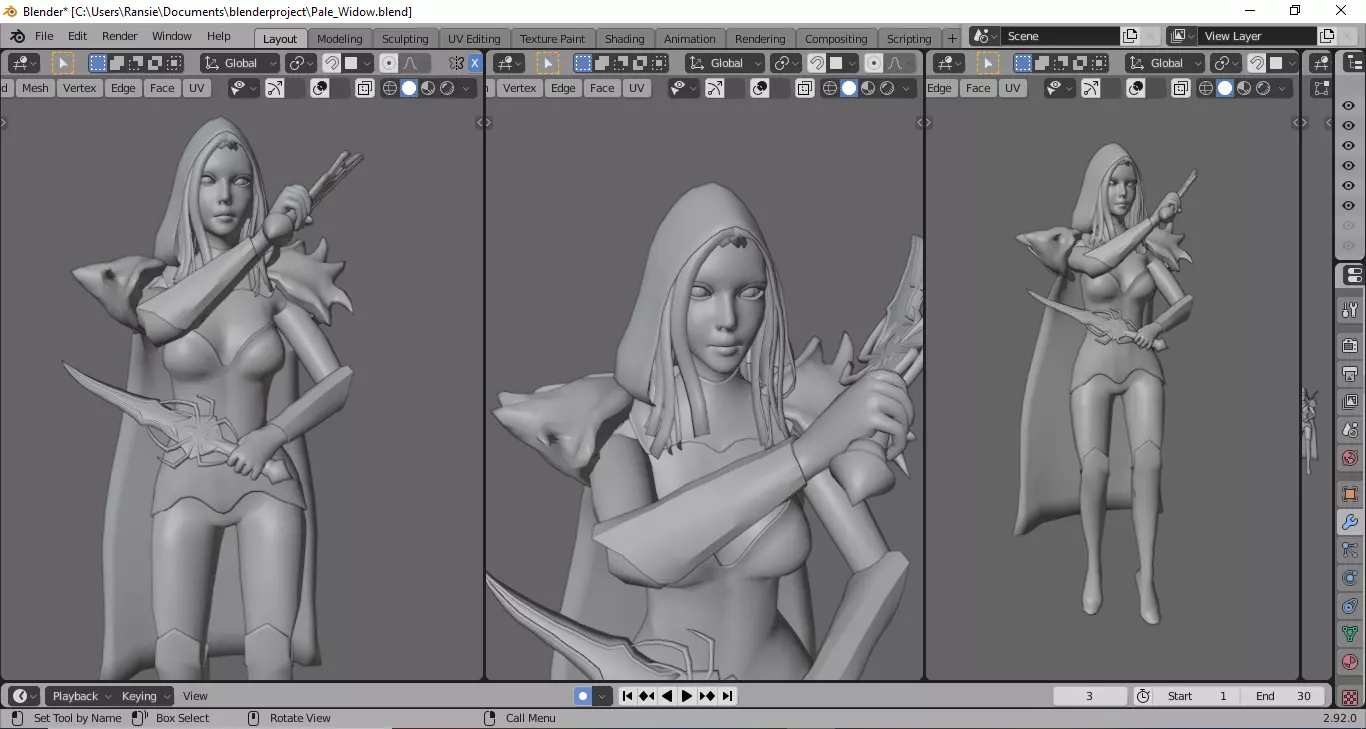Open the Mesh menu in left viewport
Viewport: 1366px width, 729px height.
coord(35,88)
